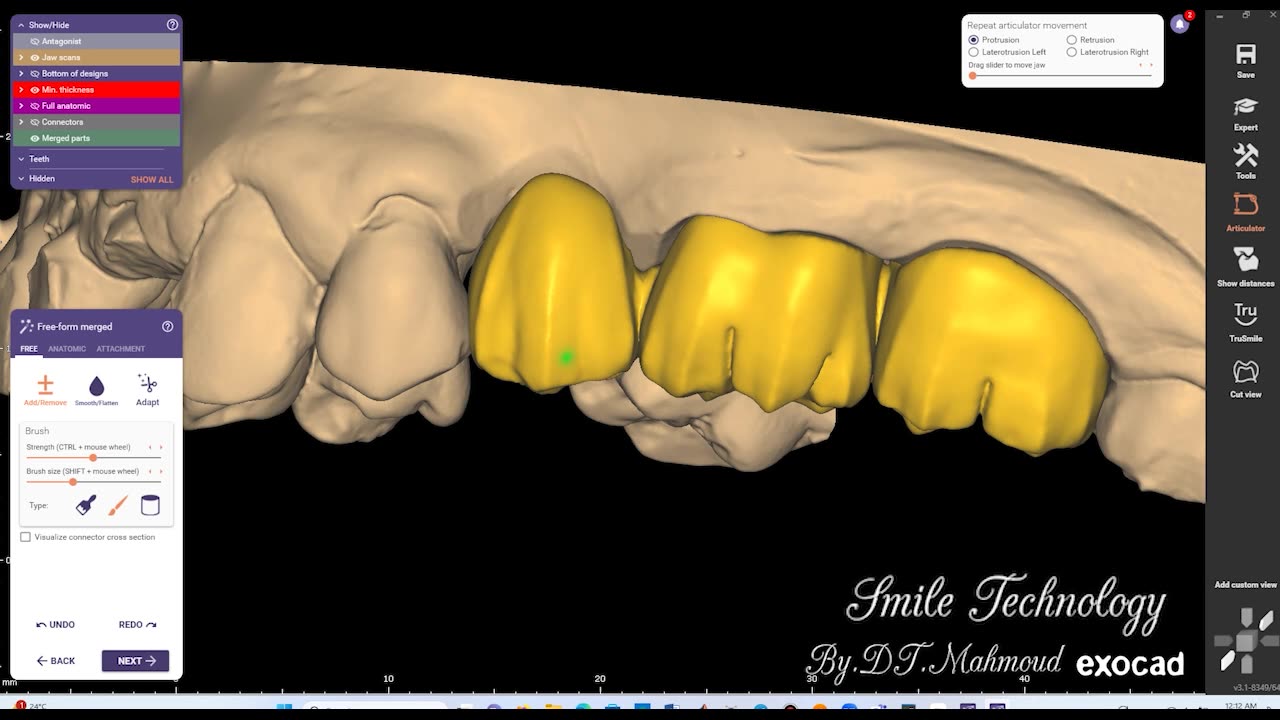Show the Antagonist layer

[x=35, y=41]
